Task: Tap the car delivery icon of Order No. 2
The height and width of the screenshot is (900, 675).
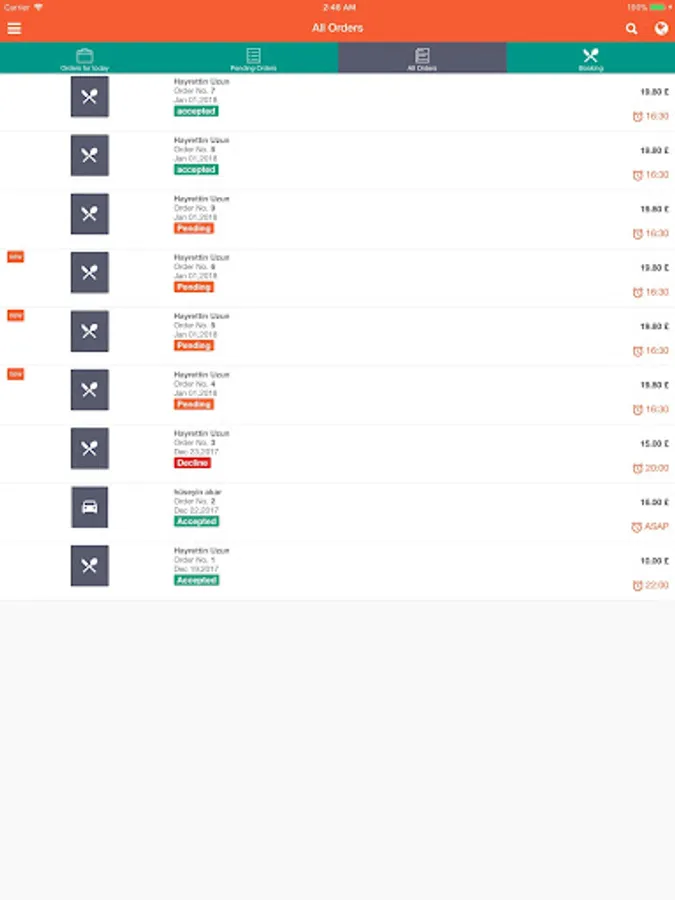Action: pyautogui.click(x=89, y=507)
